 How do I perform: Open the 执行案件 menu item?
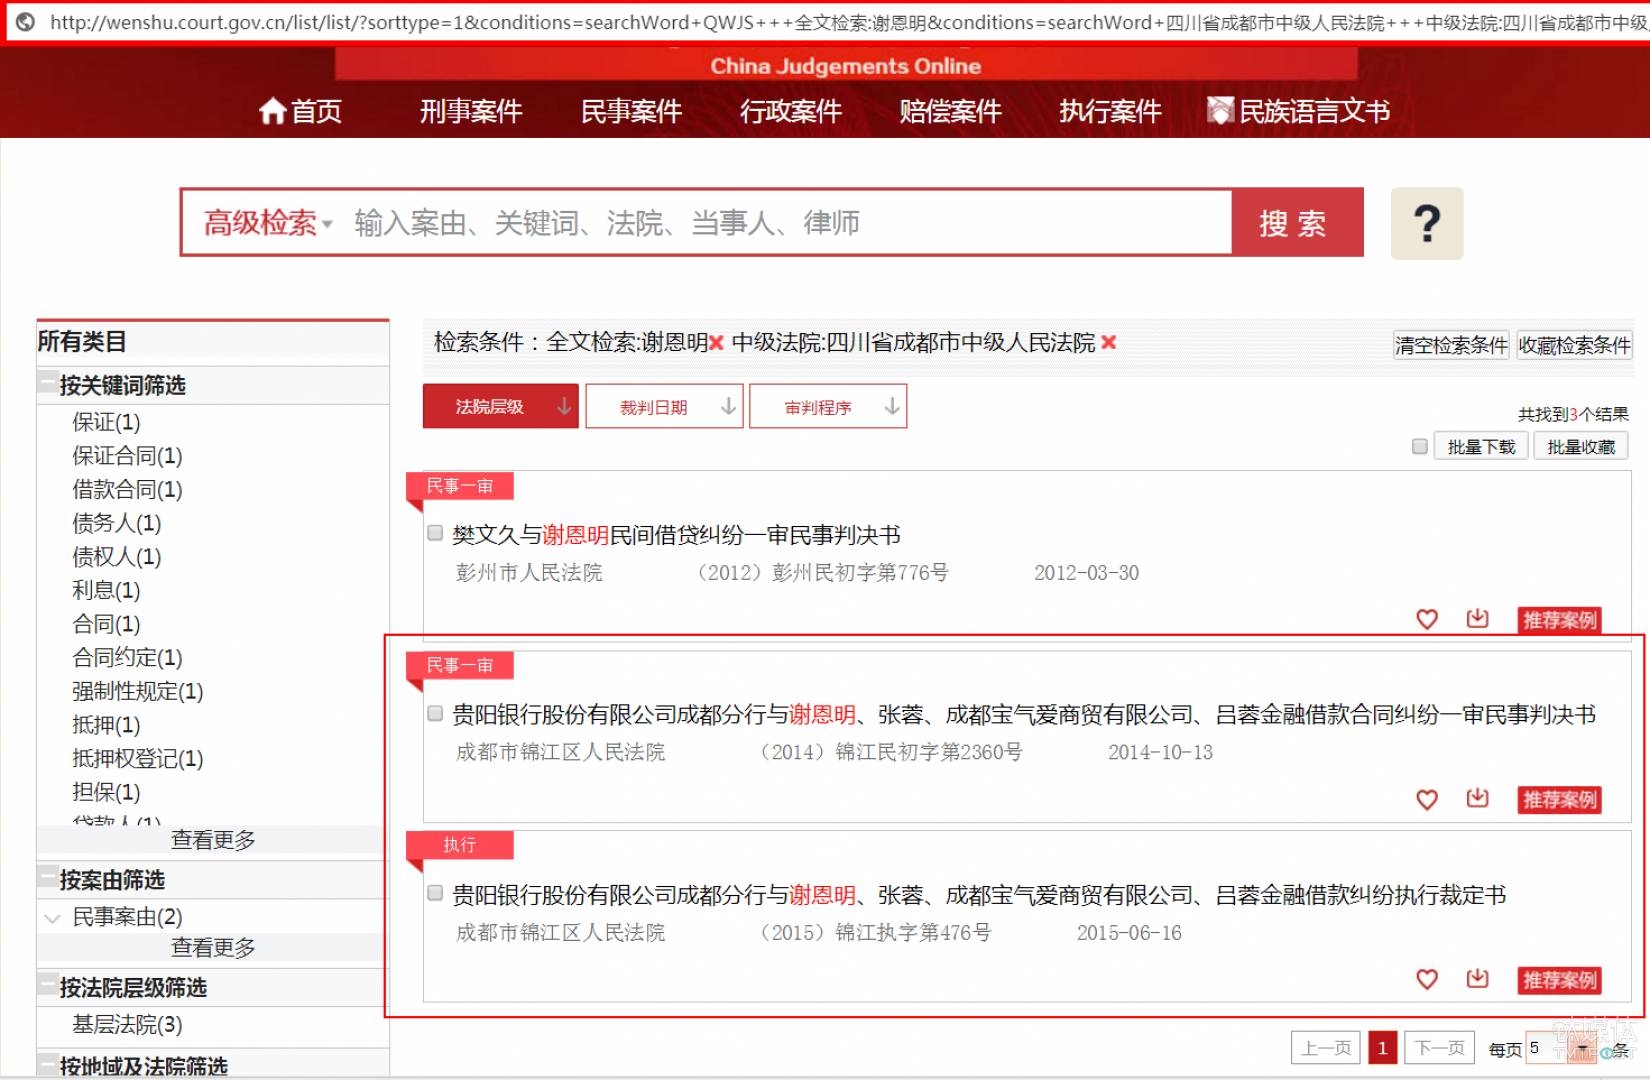click(1110, 111)
